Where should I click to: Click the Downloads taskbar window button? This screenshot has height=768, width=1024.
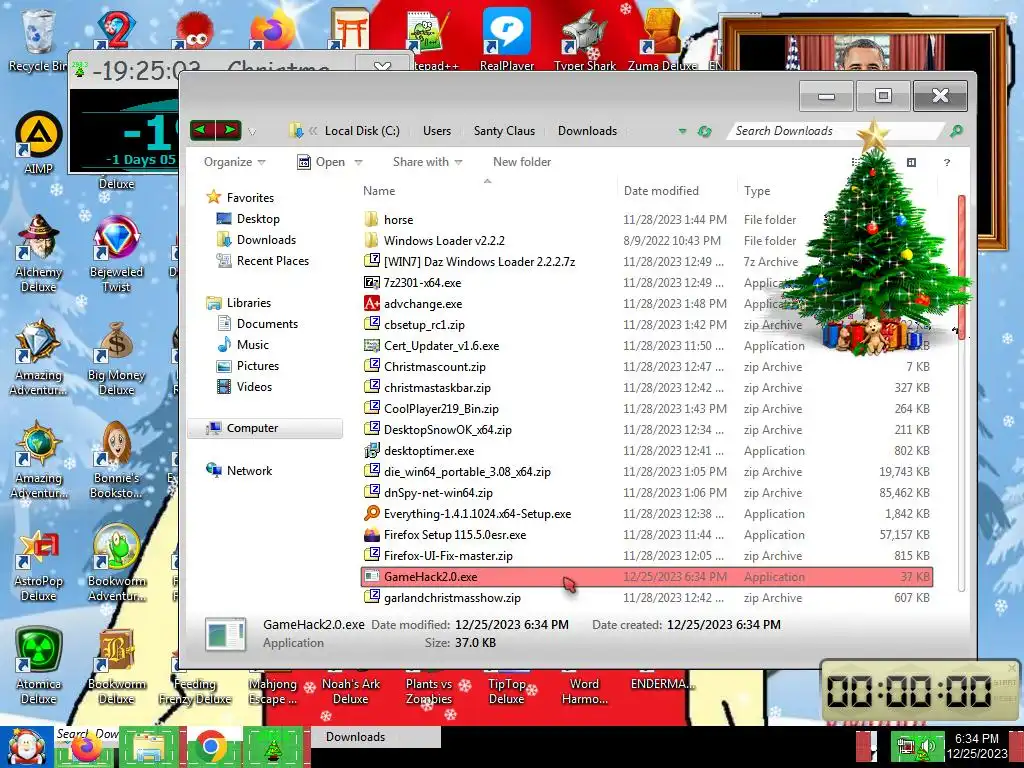[x=376, y=737]
